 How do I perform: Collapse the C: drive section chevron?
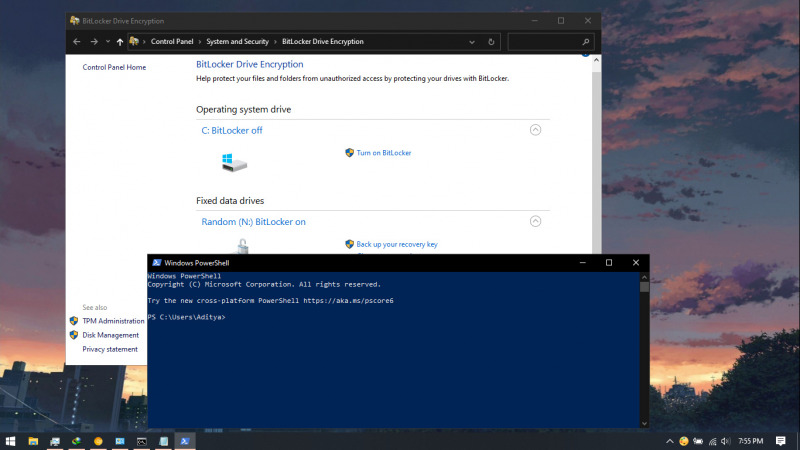tap(535, 130)
